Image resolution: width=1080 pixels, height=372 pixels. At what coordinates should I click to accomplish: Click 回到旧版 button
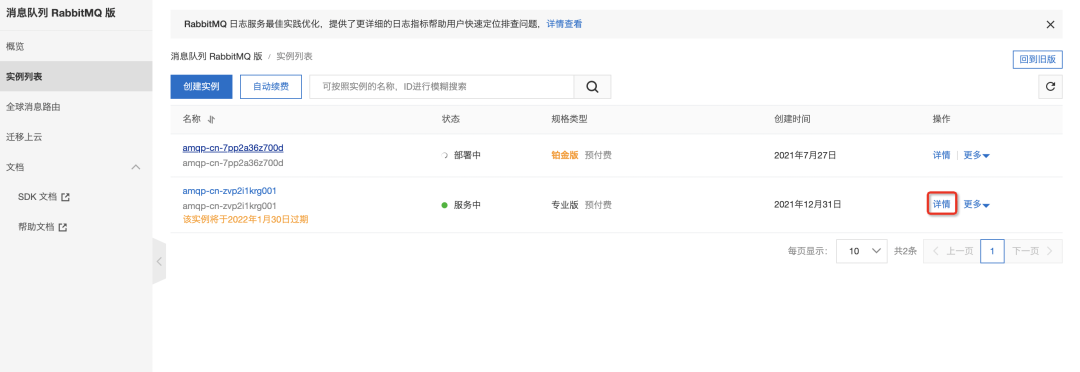click(x=1037, y=59)
